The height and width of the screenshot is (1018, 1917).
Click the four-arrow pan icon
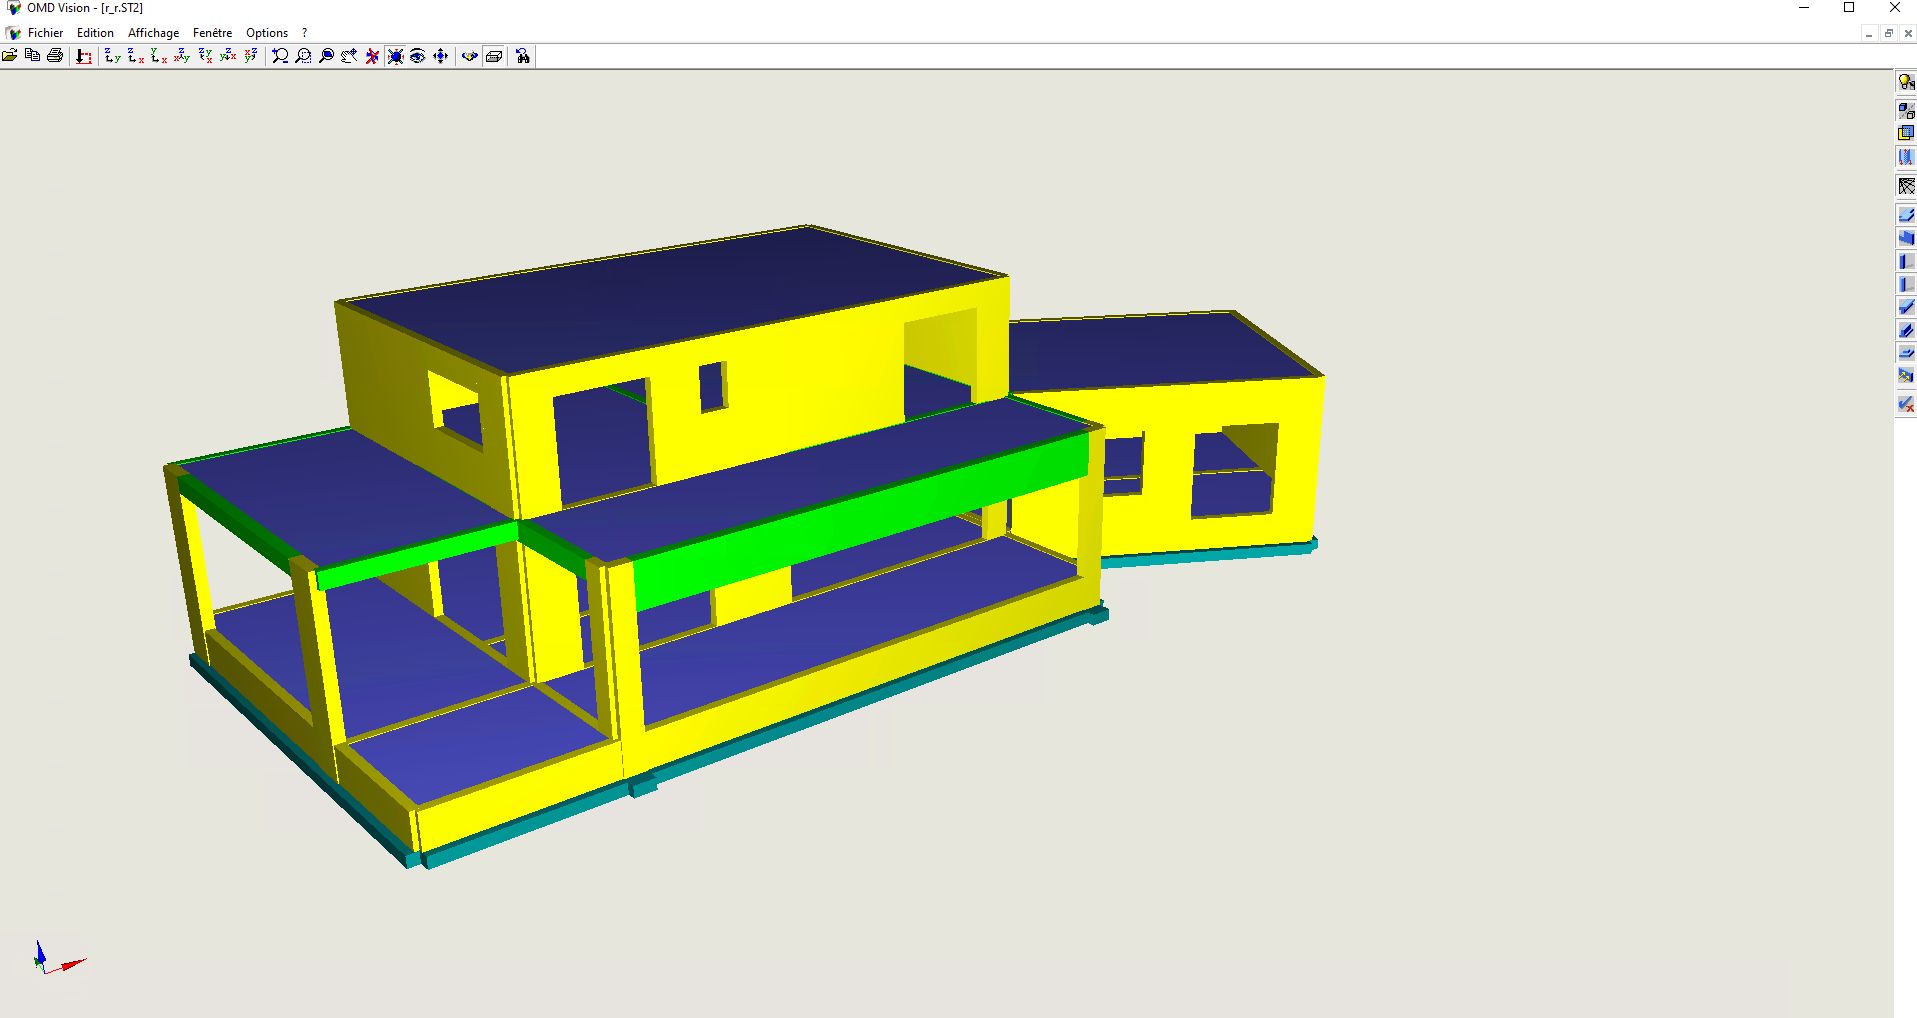coord(441,56)
